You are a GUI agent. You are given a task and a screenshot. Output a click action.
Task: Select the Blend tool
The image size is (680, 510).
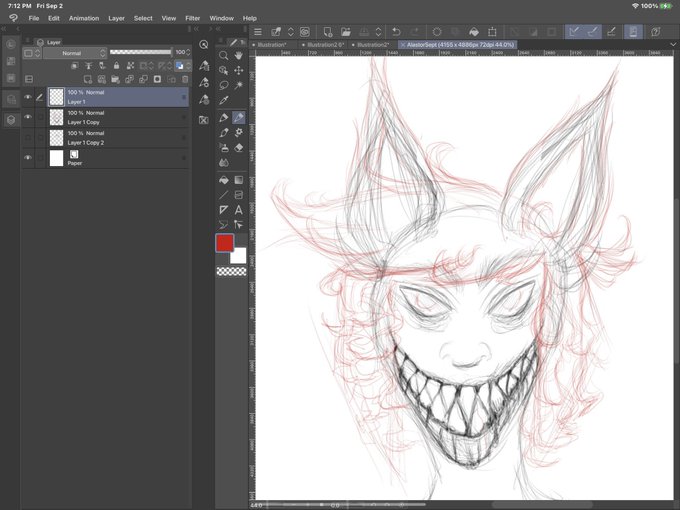[223, 163]
